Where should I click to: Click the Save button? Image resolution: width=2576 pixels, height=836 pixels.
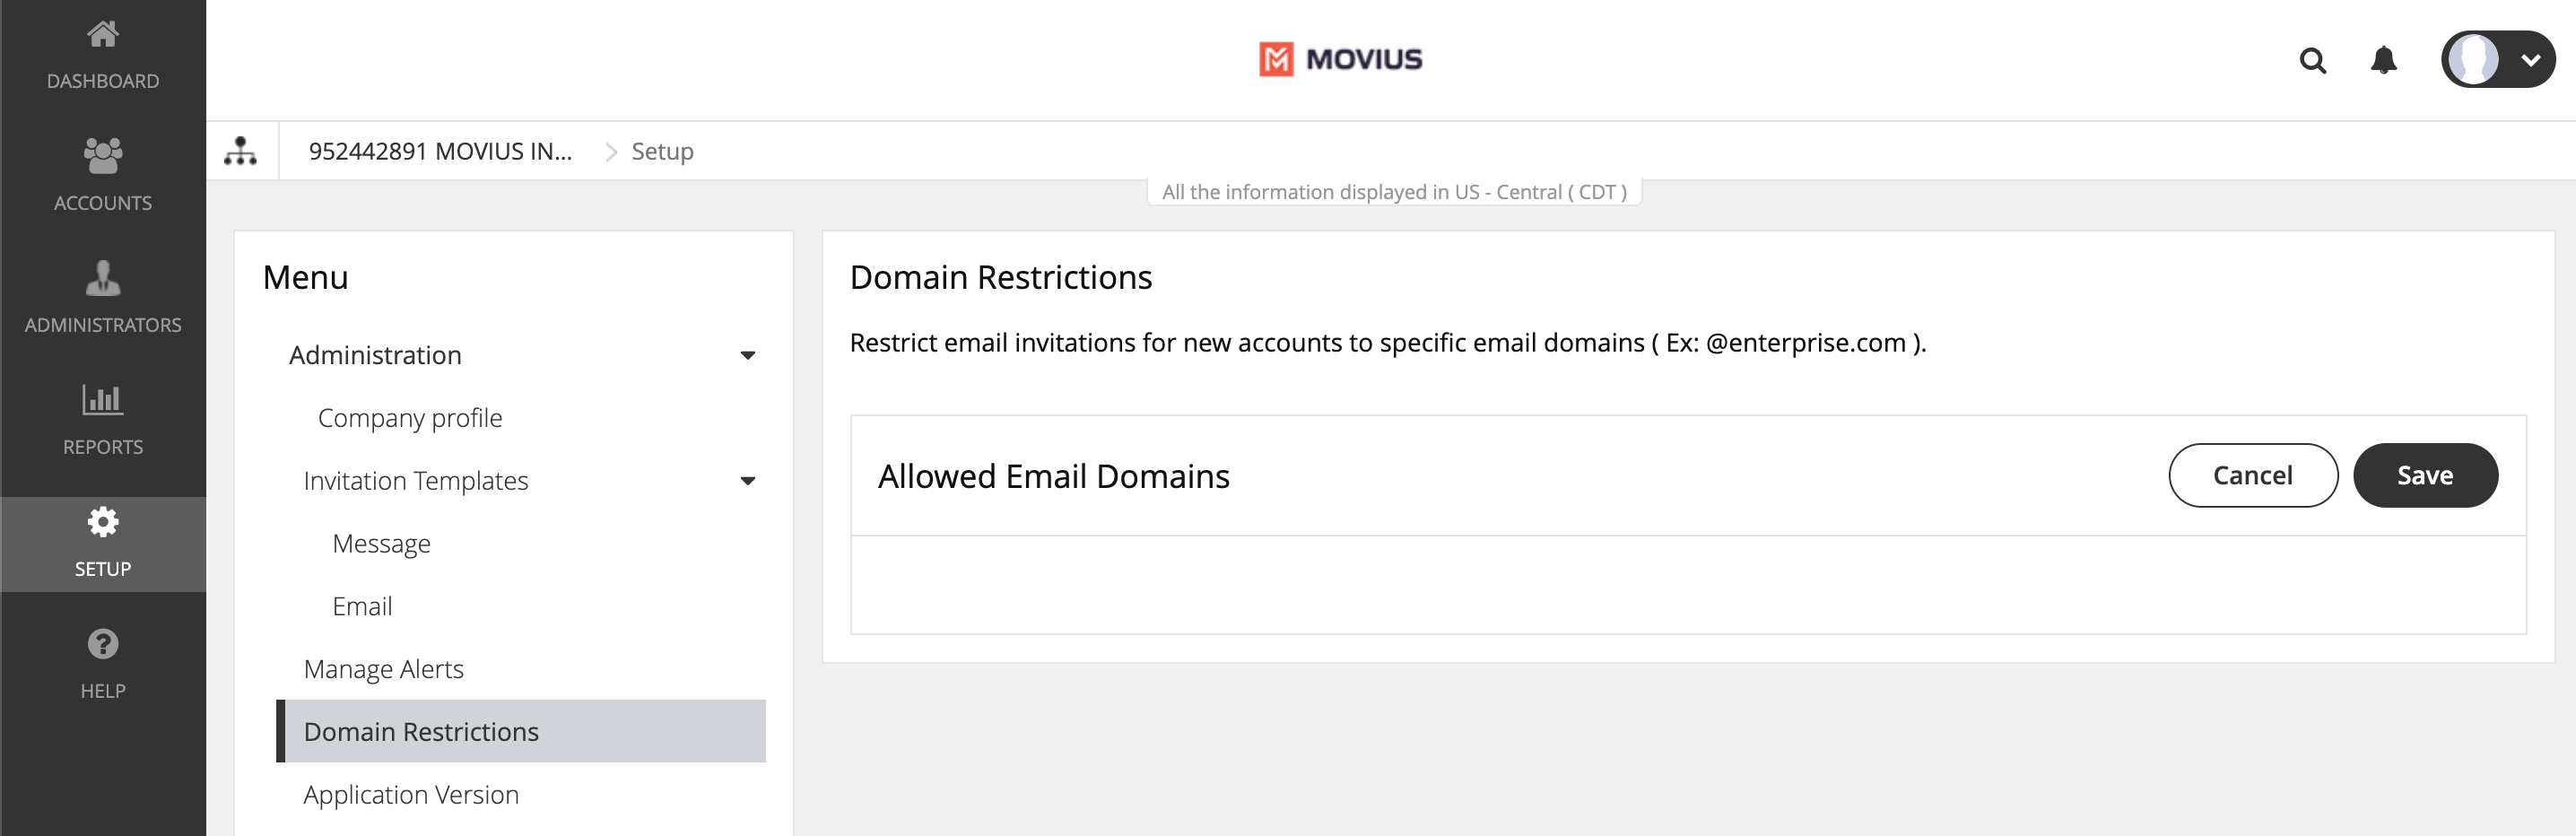click(2424, 476)
